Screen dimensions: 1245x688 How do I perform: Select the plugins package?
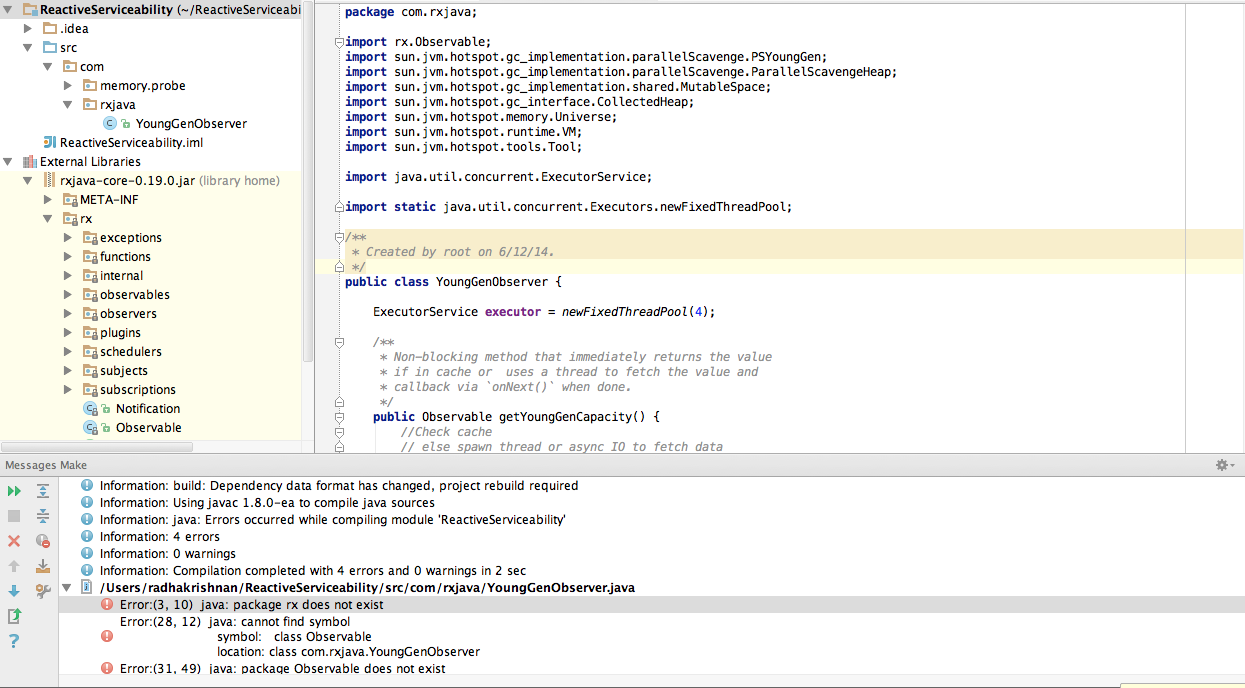[x=120, y=333]
